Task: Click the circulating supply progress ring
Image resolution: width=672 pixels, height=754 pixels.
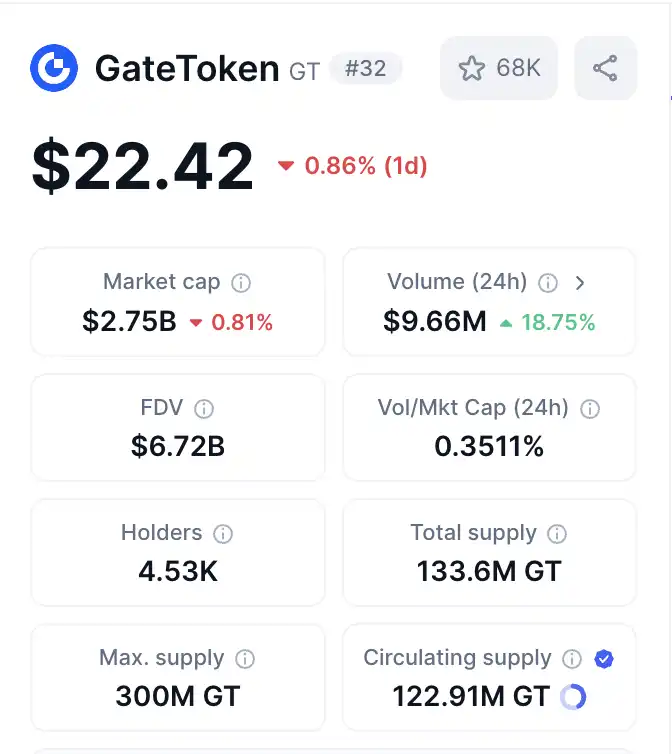Action: click(573, 697)
